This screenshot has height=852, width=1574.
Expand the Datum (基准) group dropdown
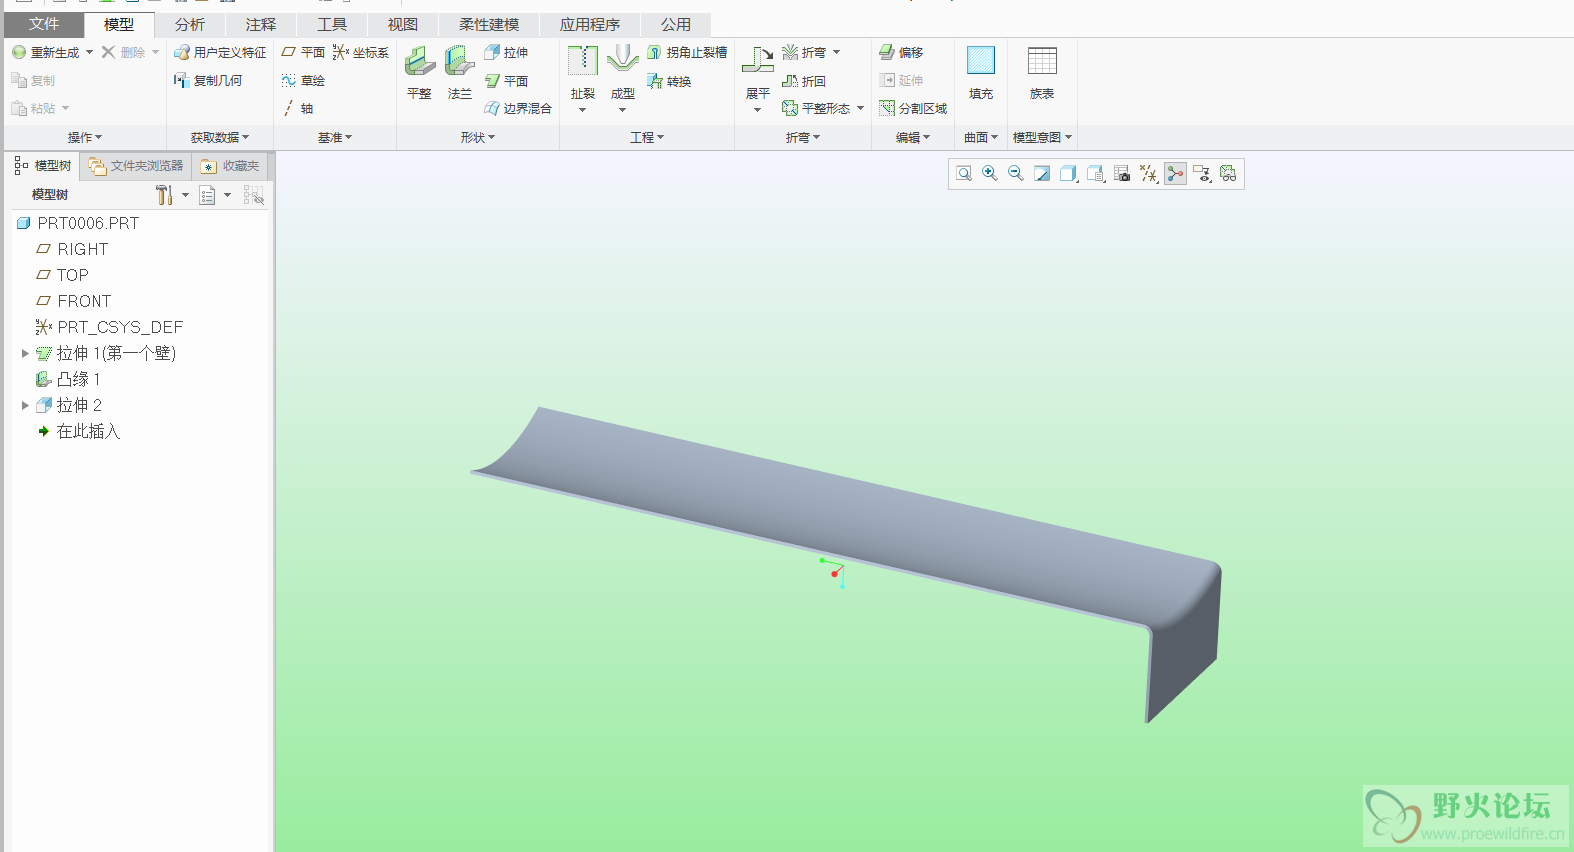pos(335,137)
